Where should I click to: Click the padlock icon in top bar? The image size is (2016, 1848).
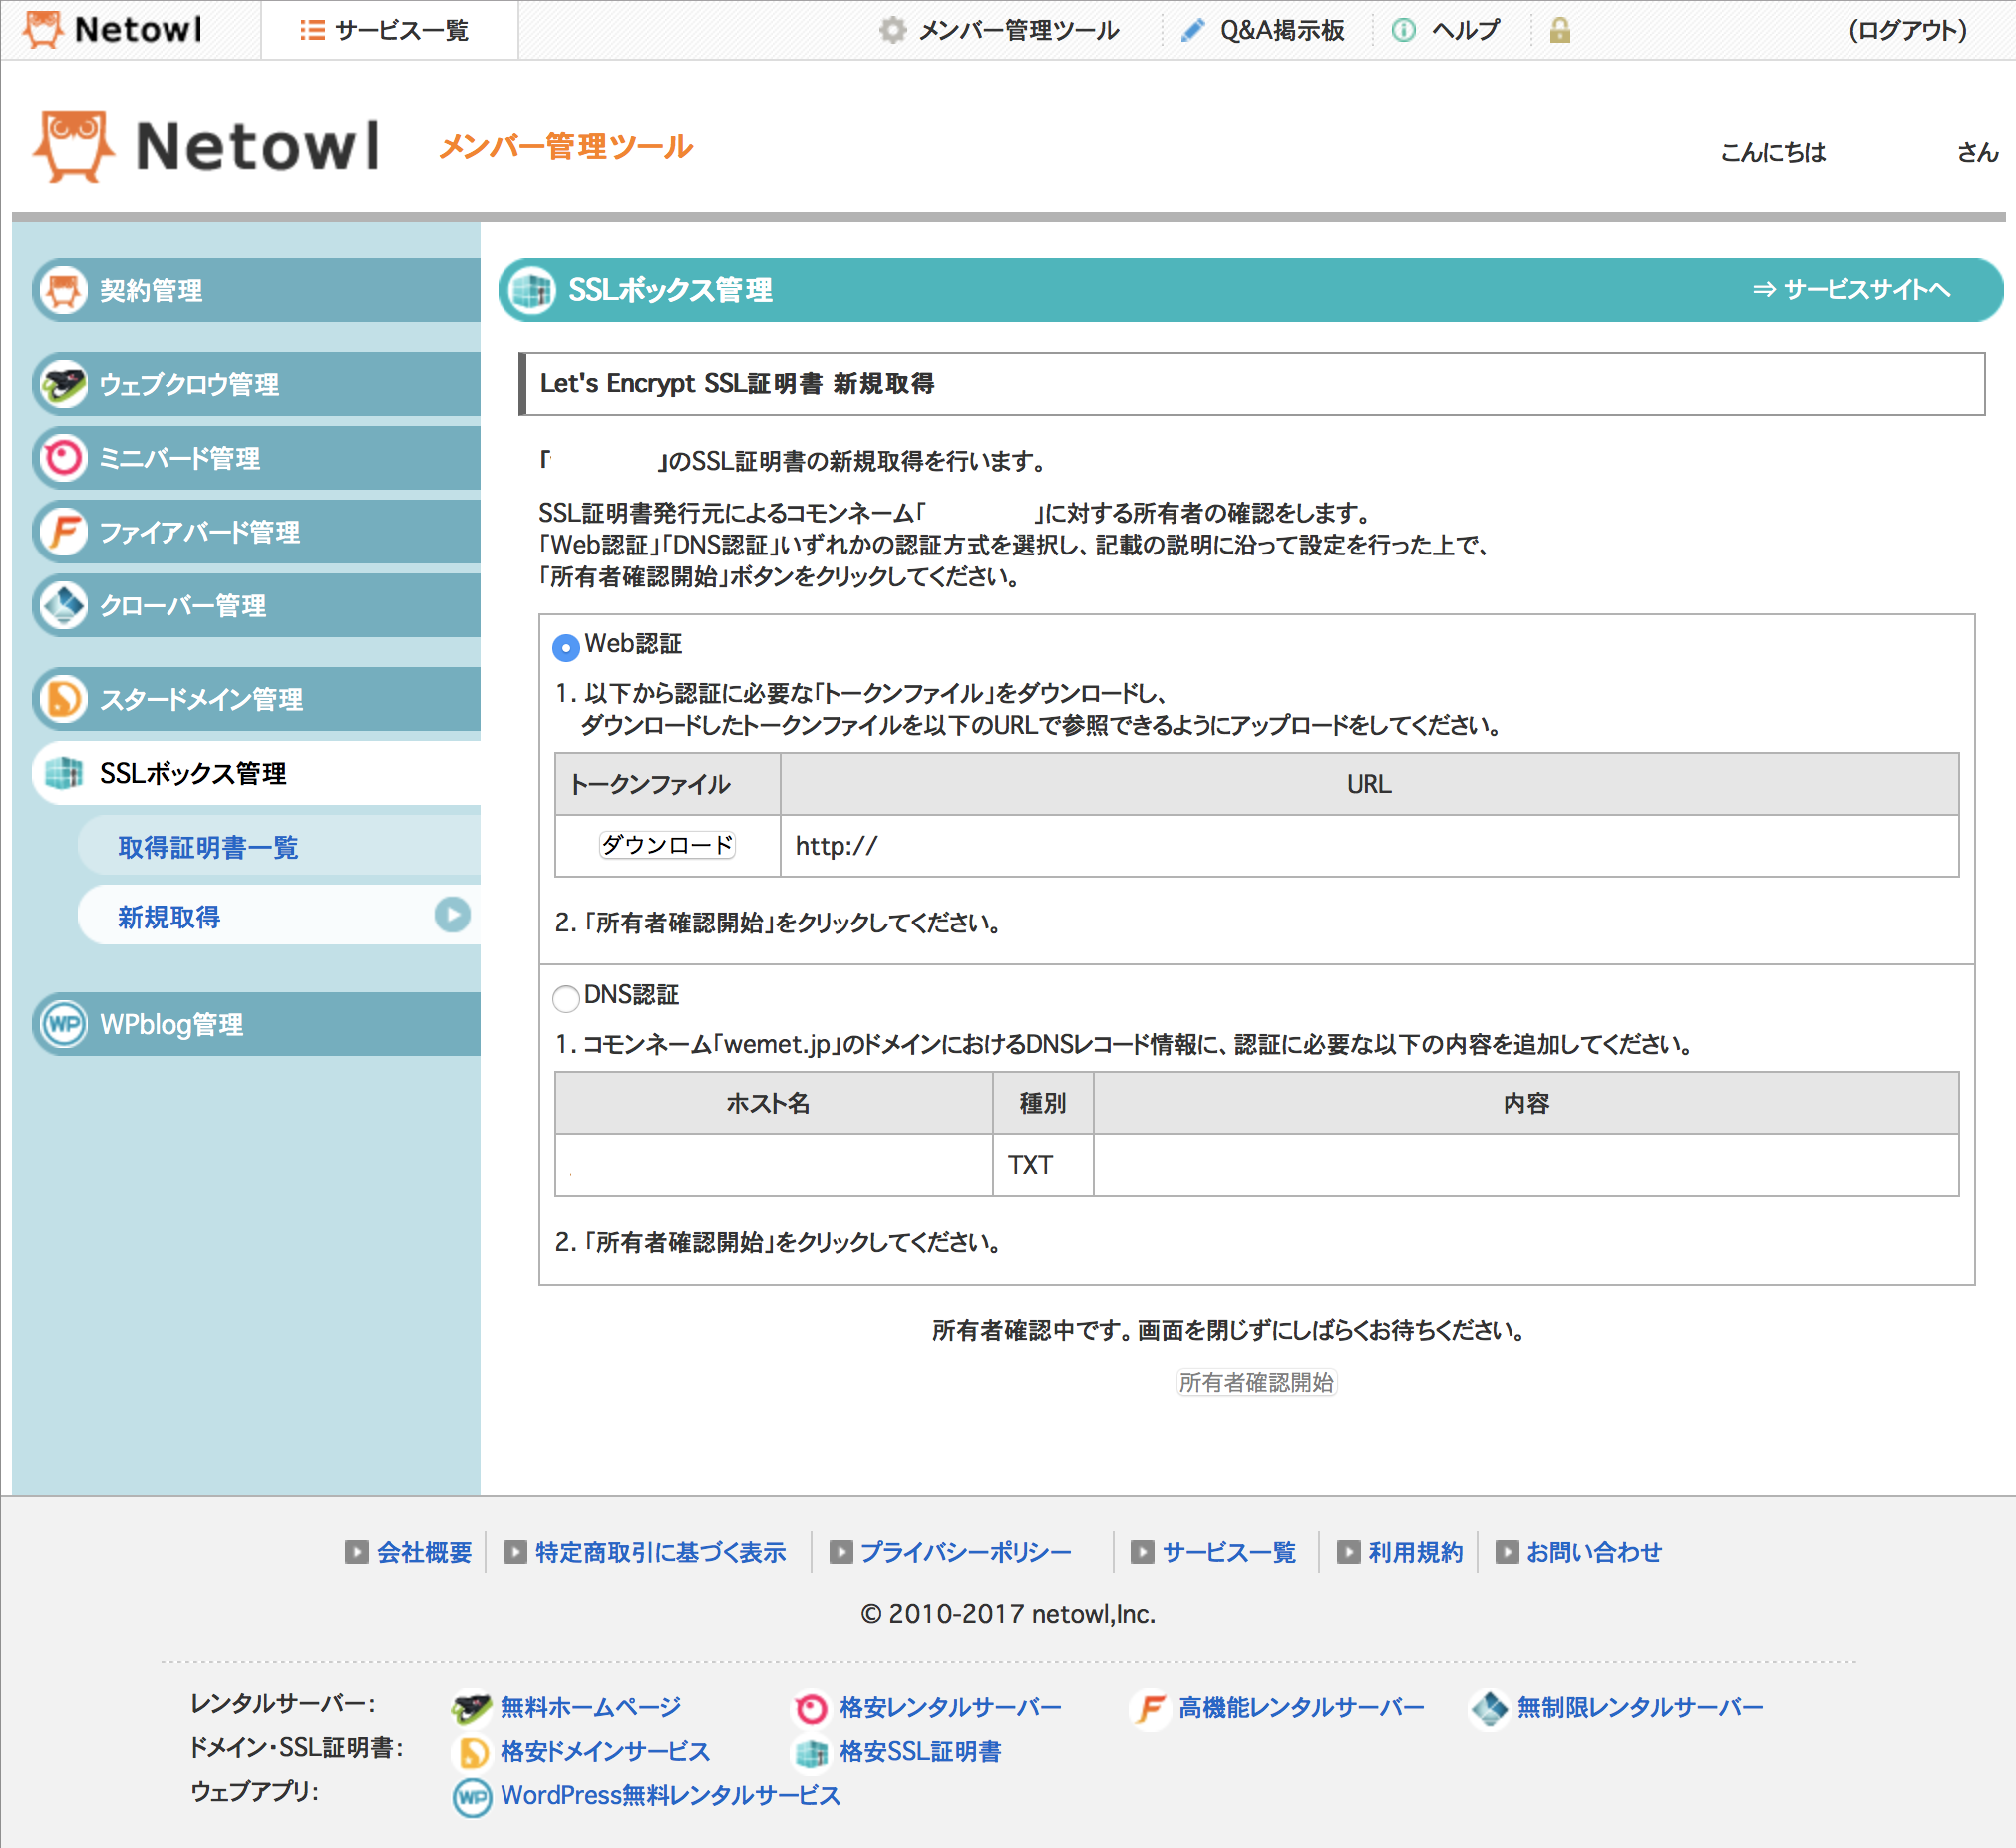click(x=1559, y=31)
